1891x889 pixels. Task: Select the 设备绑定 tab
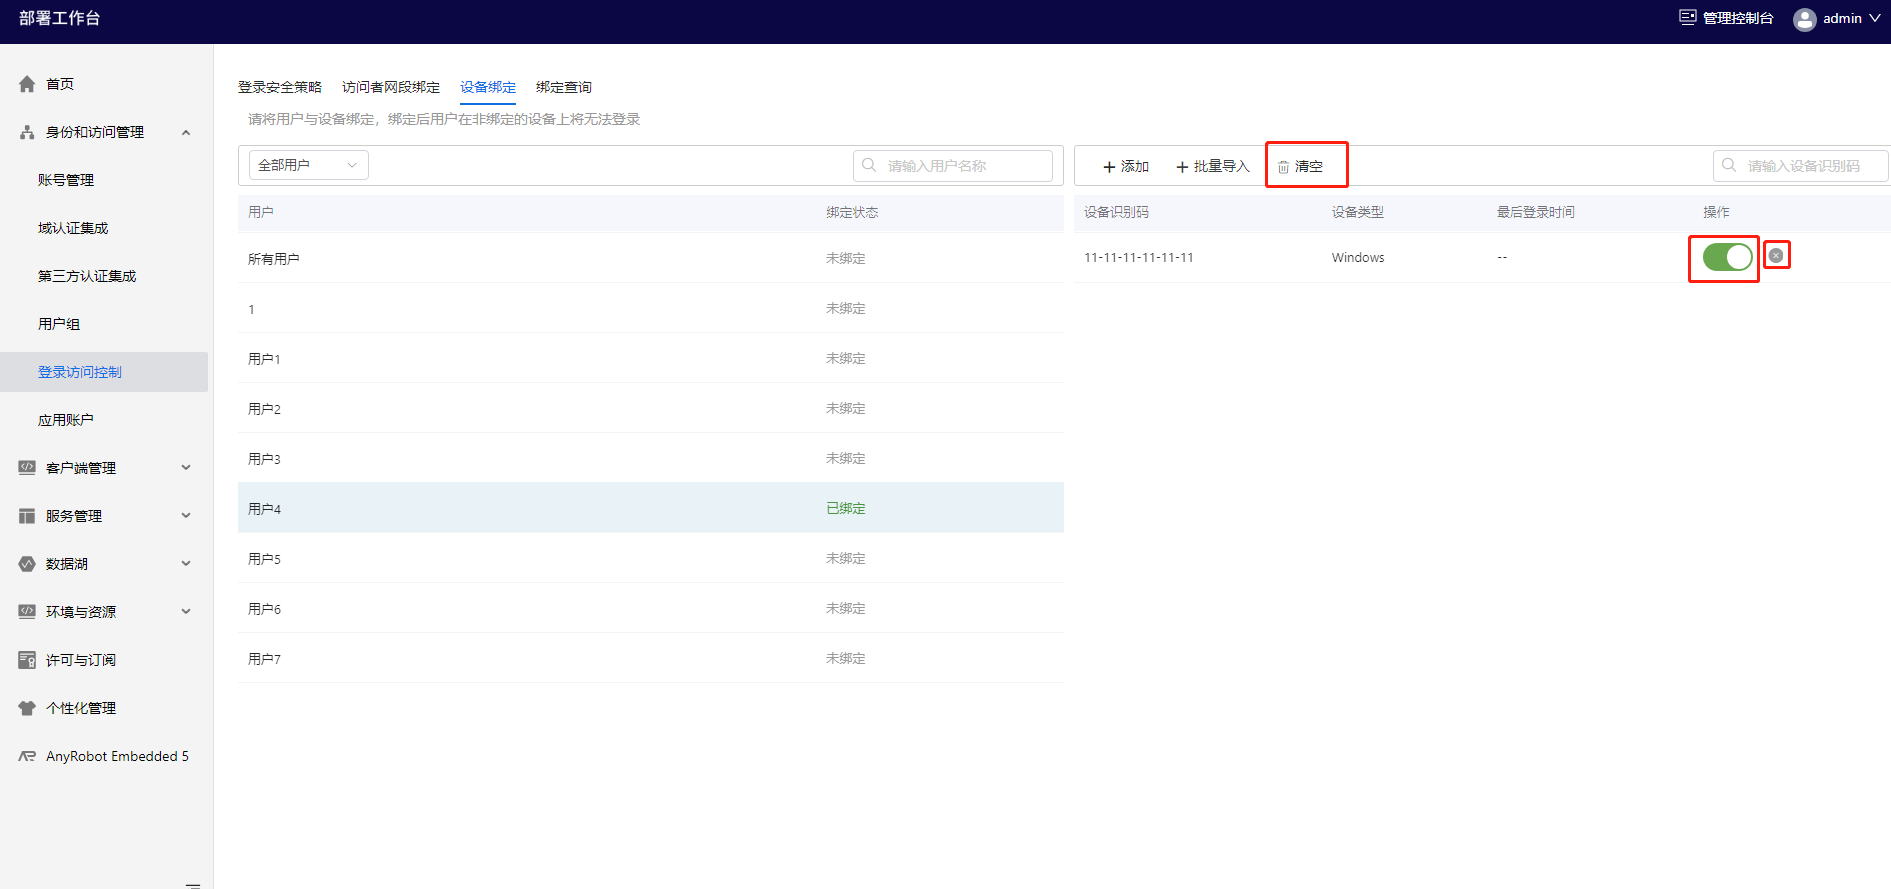click(x=488, y=87)
